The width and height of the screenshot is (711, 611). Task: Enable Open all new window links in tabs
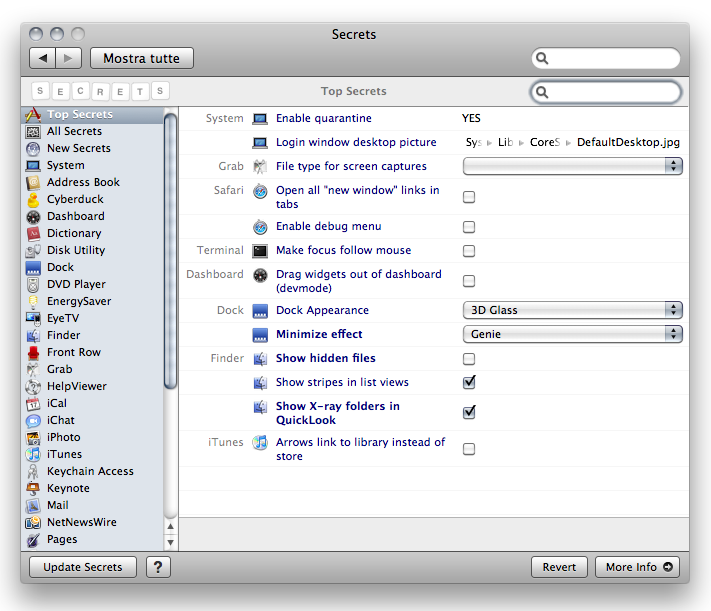tap(469, 197)
